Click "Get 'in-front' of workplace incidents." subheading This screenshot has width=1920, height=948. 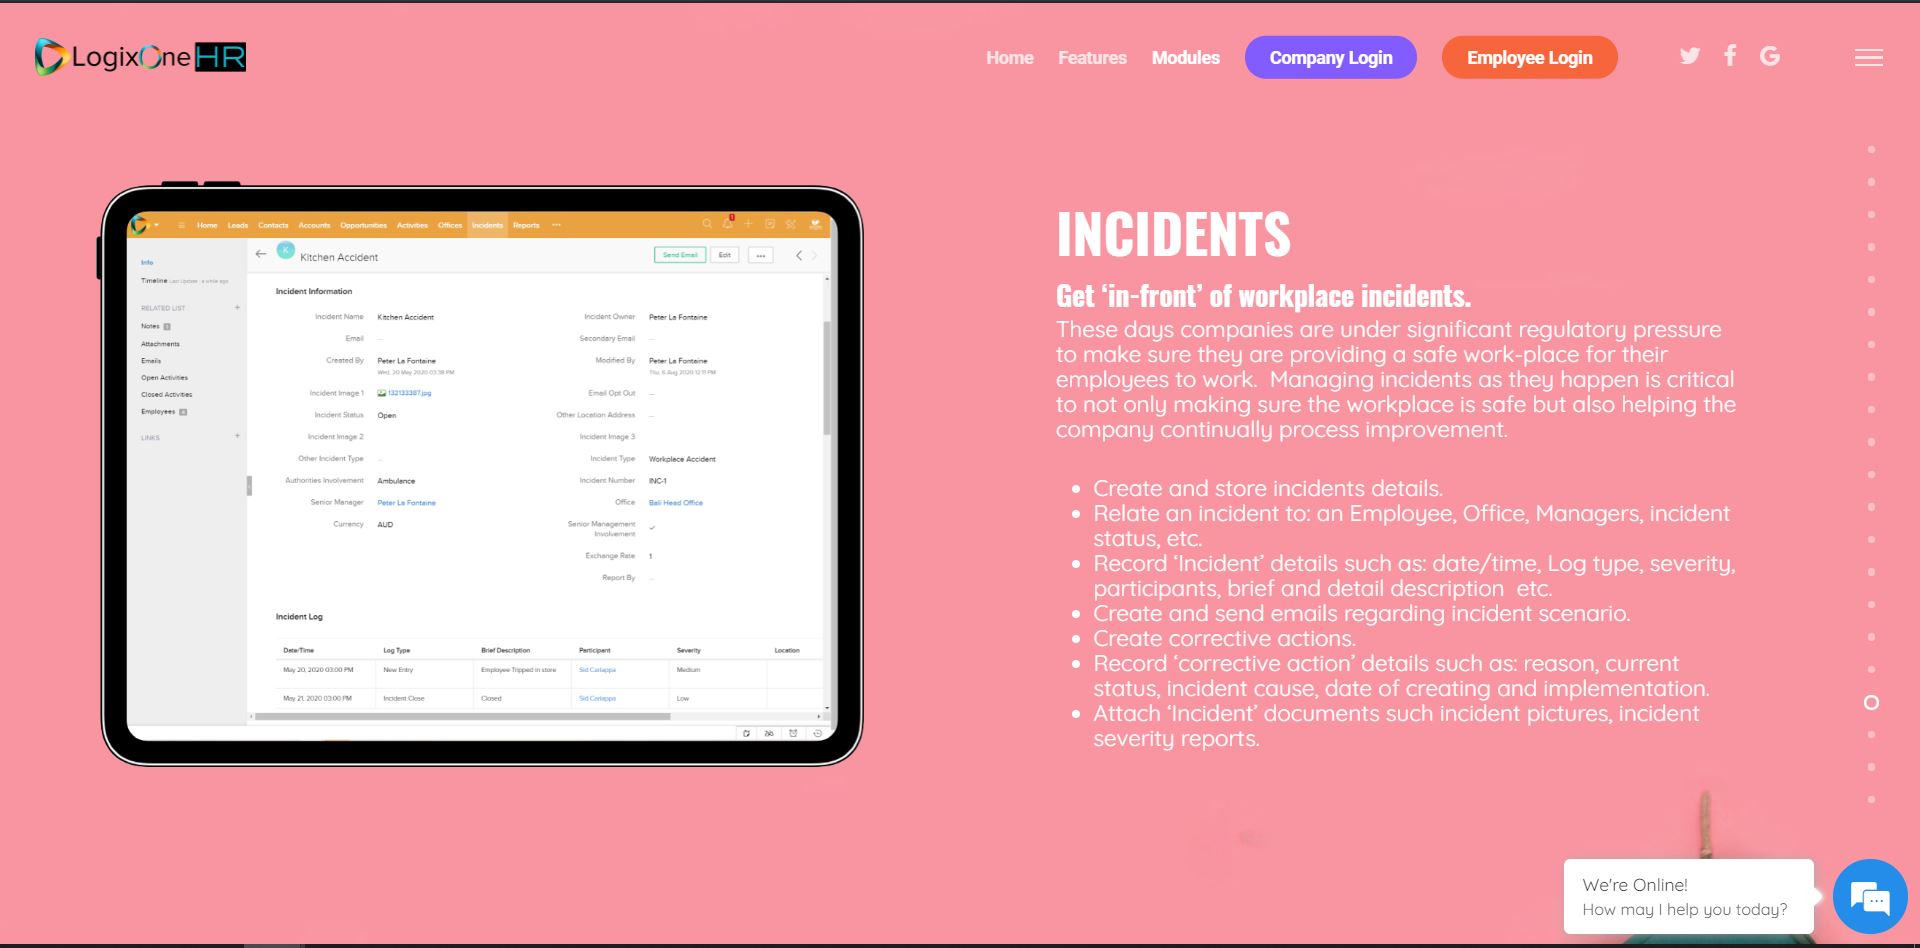(1263, 296)
